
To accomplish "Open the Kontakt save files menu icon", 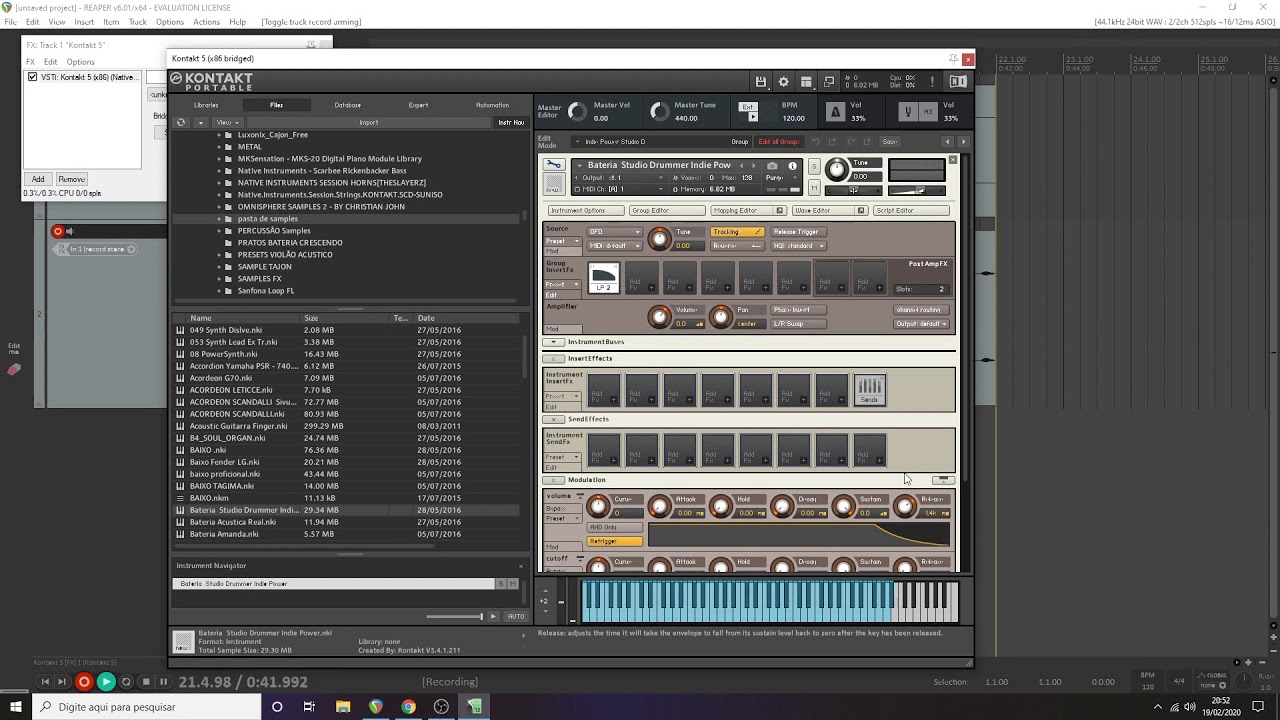I will pos(761,82).
